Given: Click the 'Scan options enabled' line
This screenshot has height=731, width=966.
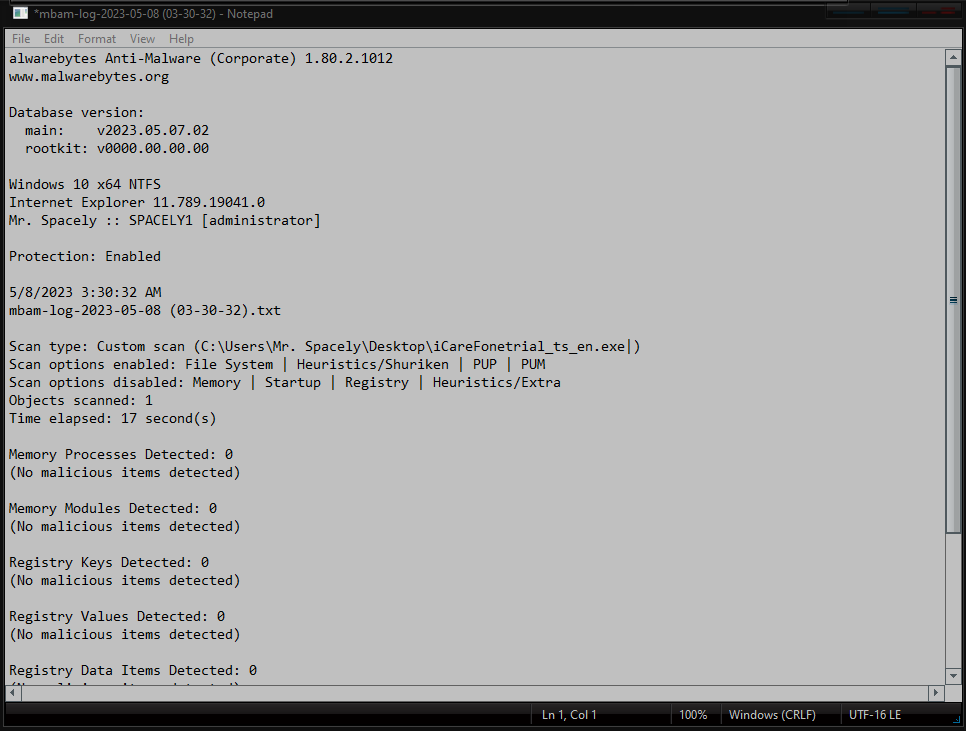Looking at the screenshot, I should 277,365.
